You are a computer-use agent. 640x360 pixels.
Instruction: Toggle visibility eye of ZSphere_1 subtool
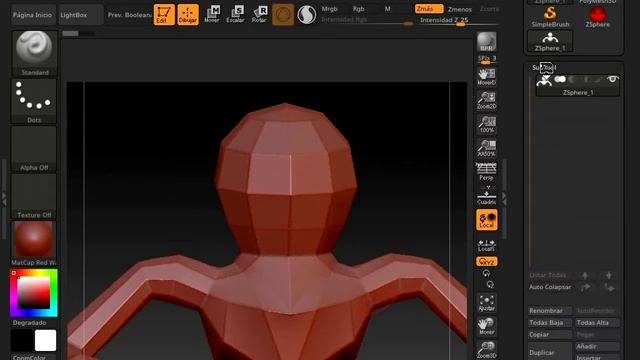pos(612,79)
